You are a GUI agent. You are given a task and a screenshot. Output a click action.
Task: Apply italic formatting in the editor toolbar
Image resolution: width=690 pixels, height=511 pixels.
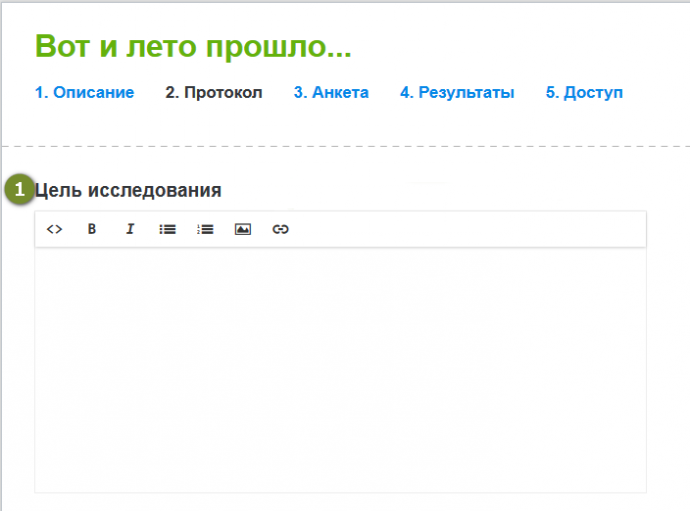click(x=130, y=229)
